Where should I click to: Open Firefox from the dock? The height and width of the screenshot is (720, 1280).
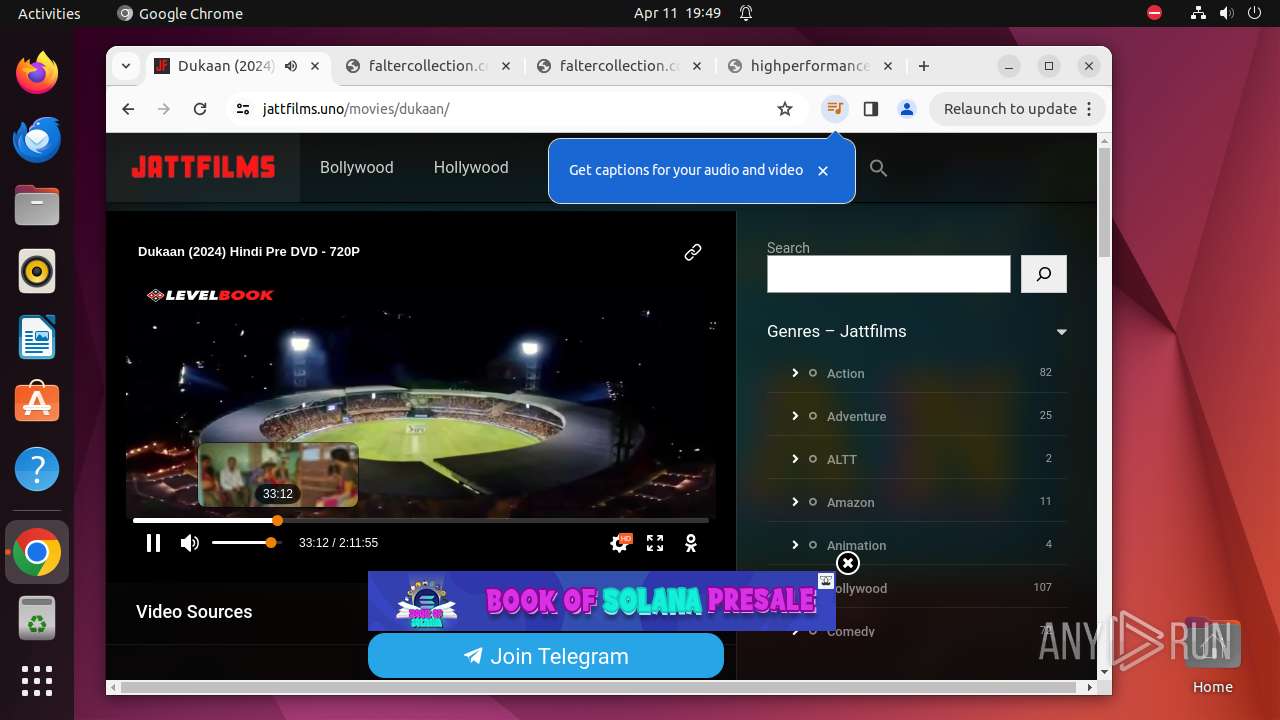[x=37, y=73]
